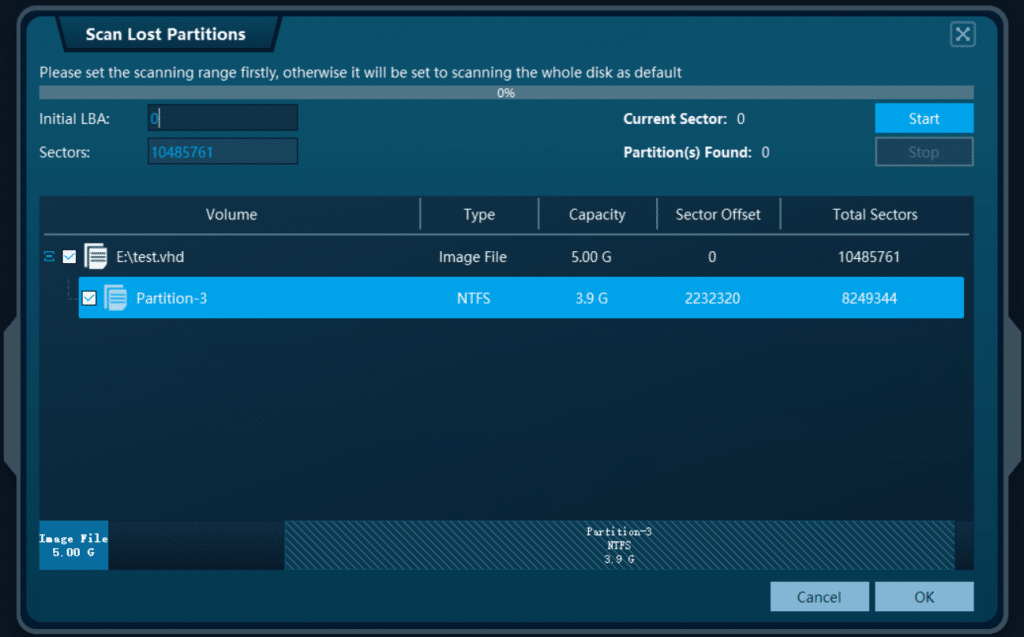Uncheck the Partition-3 checkbox
The image size is (1024, 637).
88,297
